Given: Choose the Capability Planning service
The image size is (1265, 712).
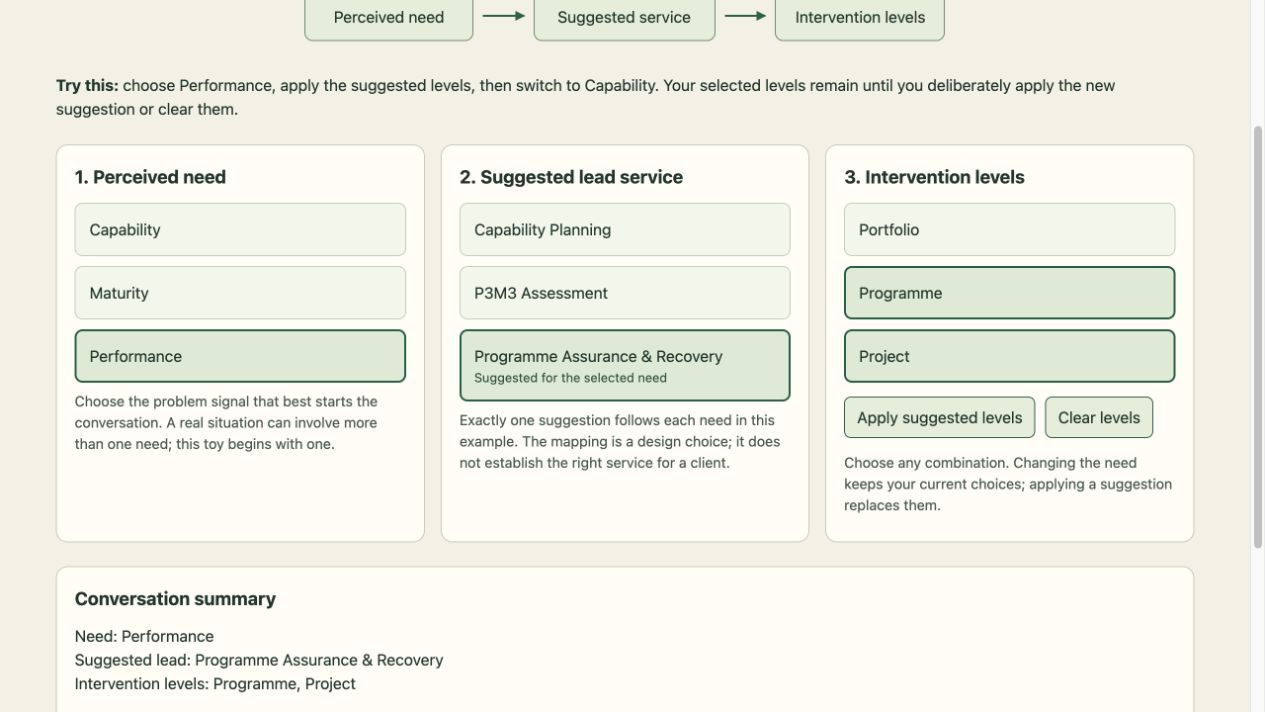Looking at the screenshot, I should 625,230.
